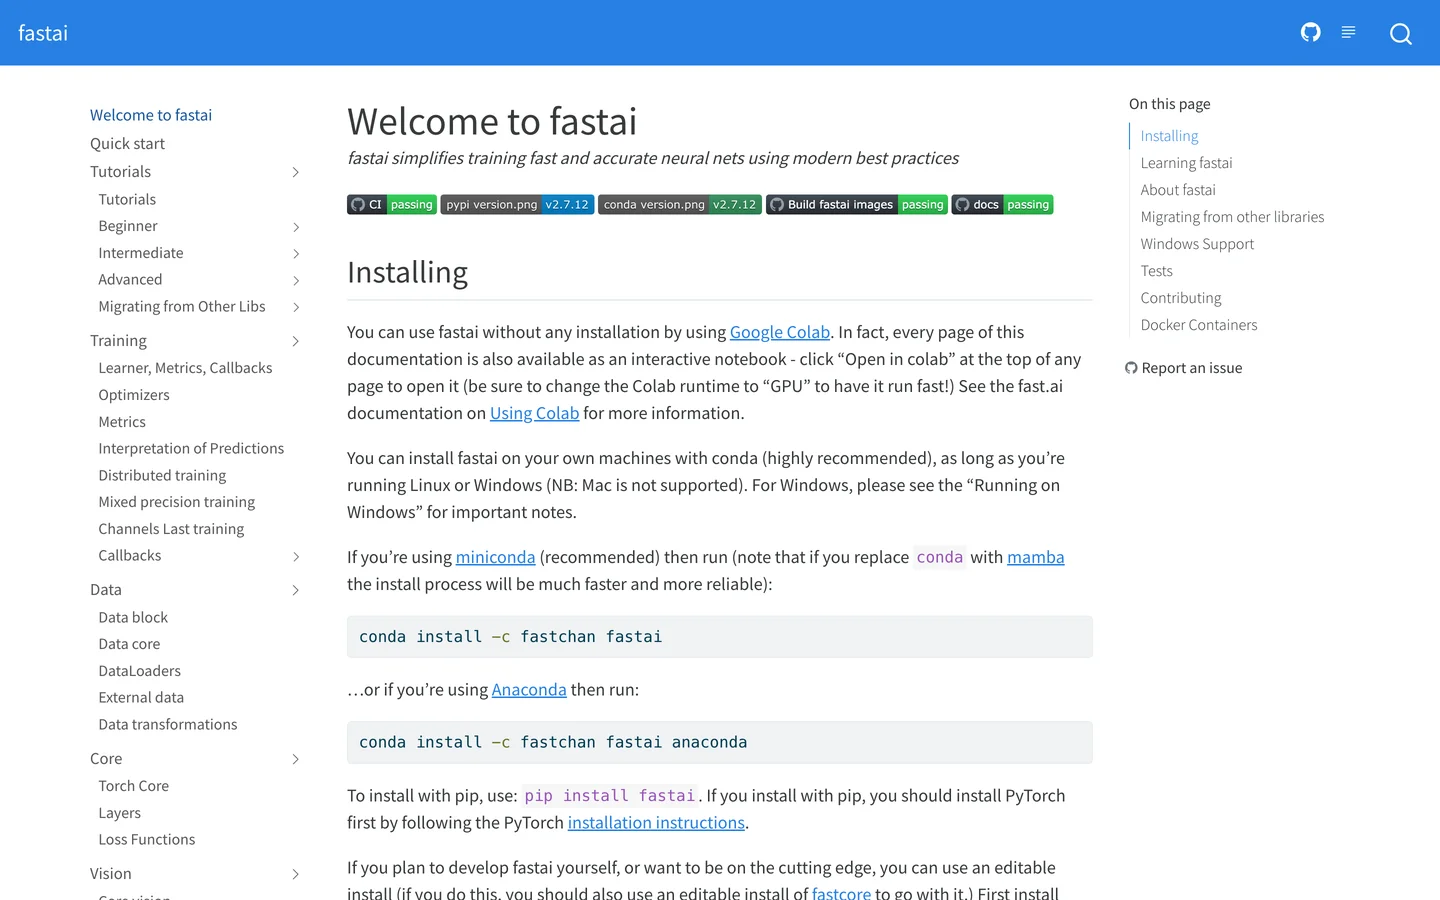The image size is (1440, 900).
Task: Collapse the Vision section chevron
Action: (296, 874)
